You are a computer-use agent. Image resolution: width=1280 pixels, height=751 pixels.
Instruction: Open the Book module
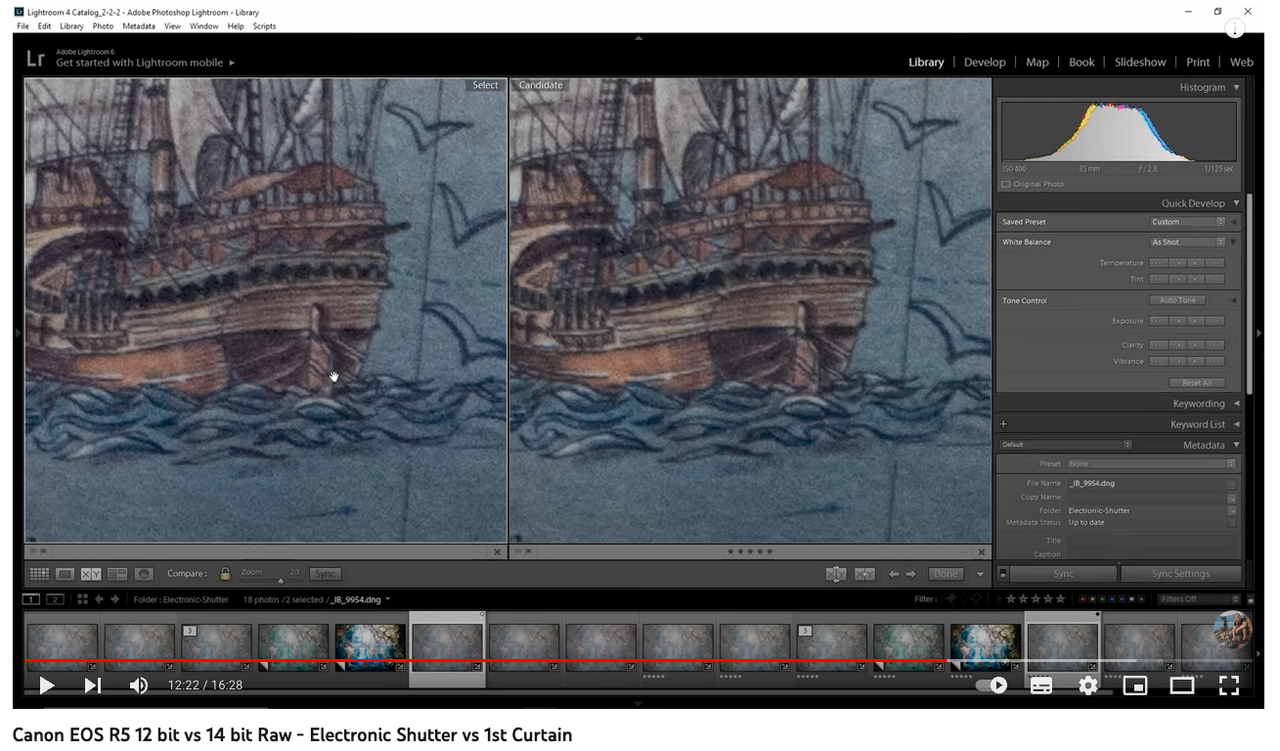[x=1082, y=62]
